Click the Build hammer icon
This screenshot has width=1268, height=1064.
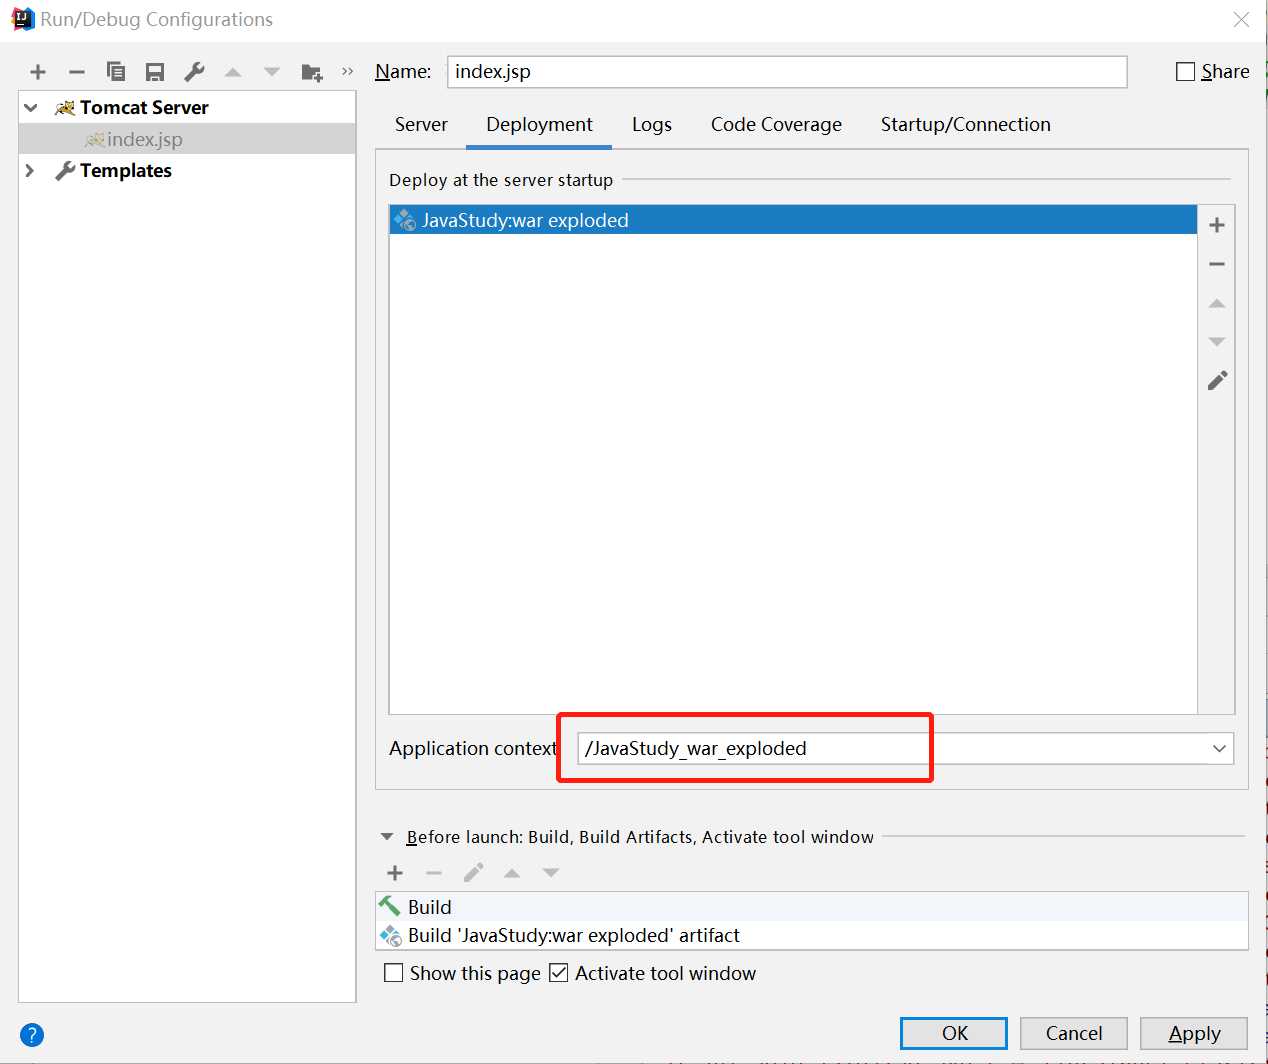(x=389, y=906)
